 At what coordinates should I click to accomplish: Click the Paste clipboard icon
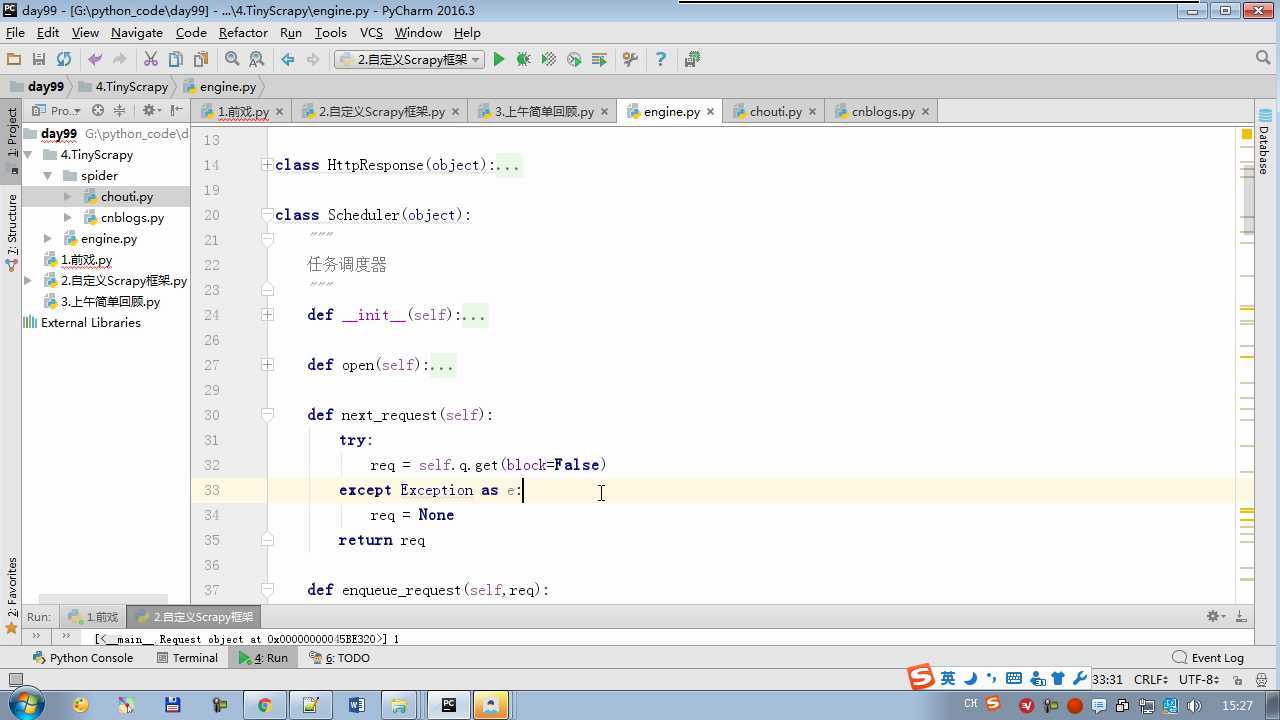click(201, 60)
